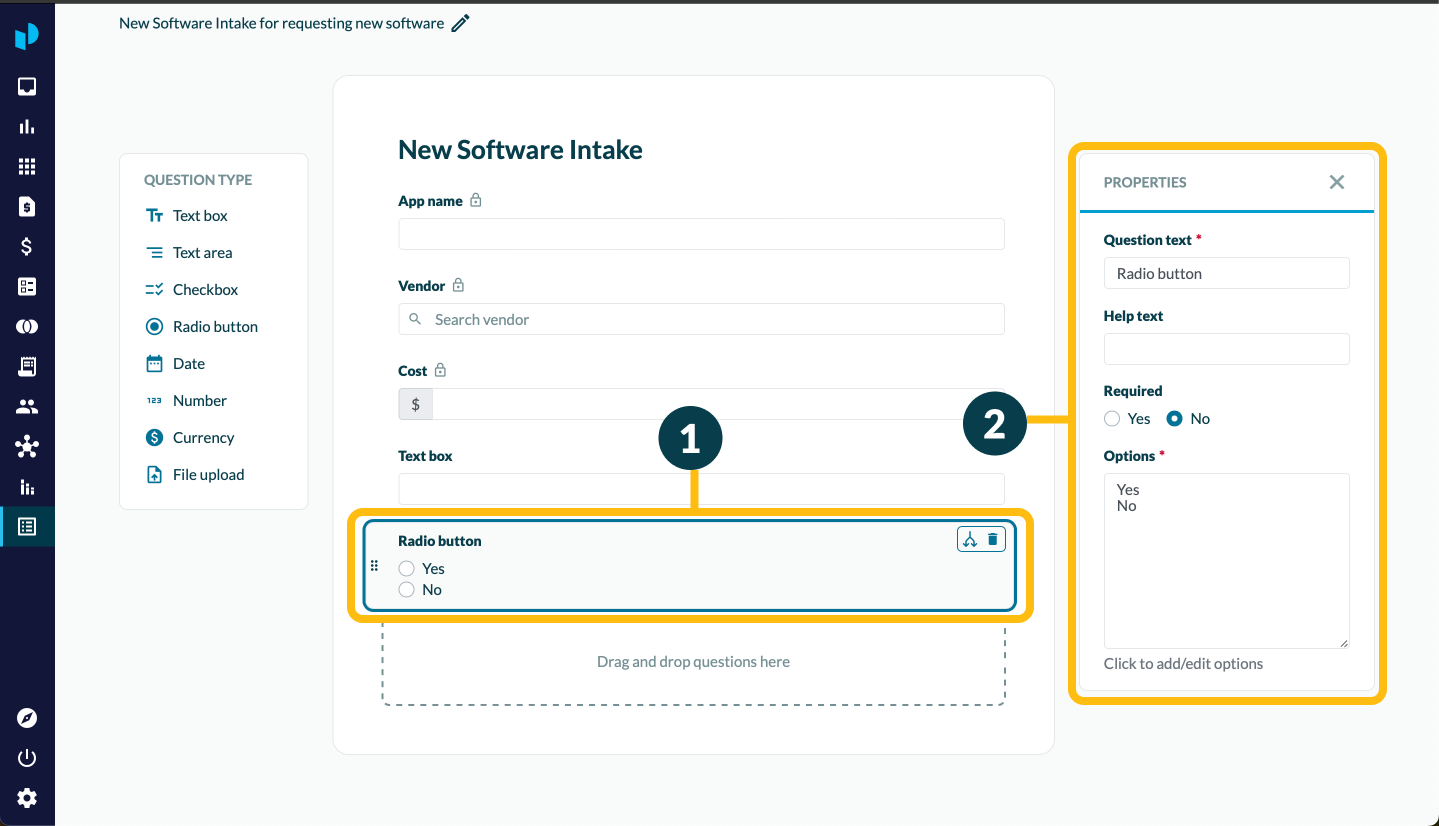Click the power icon in sidebar

[27, 758]
